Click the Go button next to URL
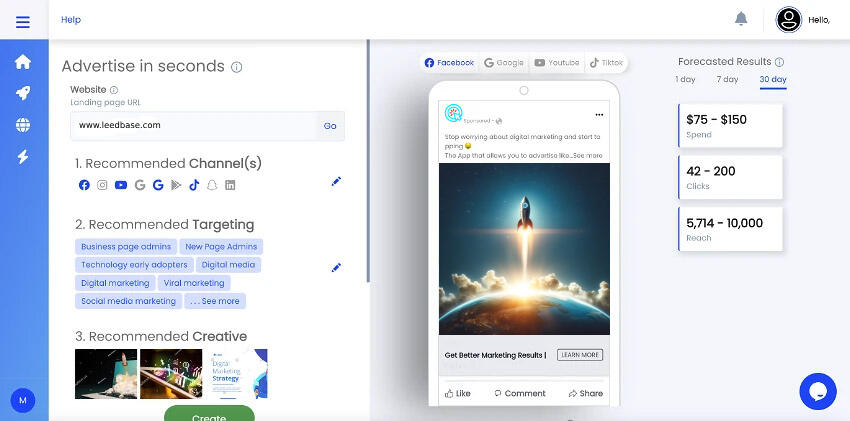The height and width of the screenshot is (421, 850). click(x=330, y=126)
